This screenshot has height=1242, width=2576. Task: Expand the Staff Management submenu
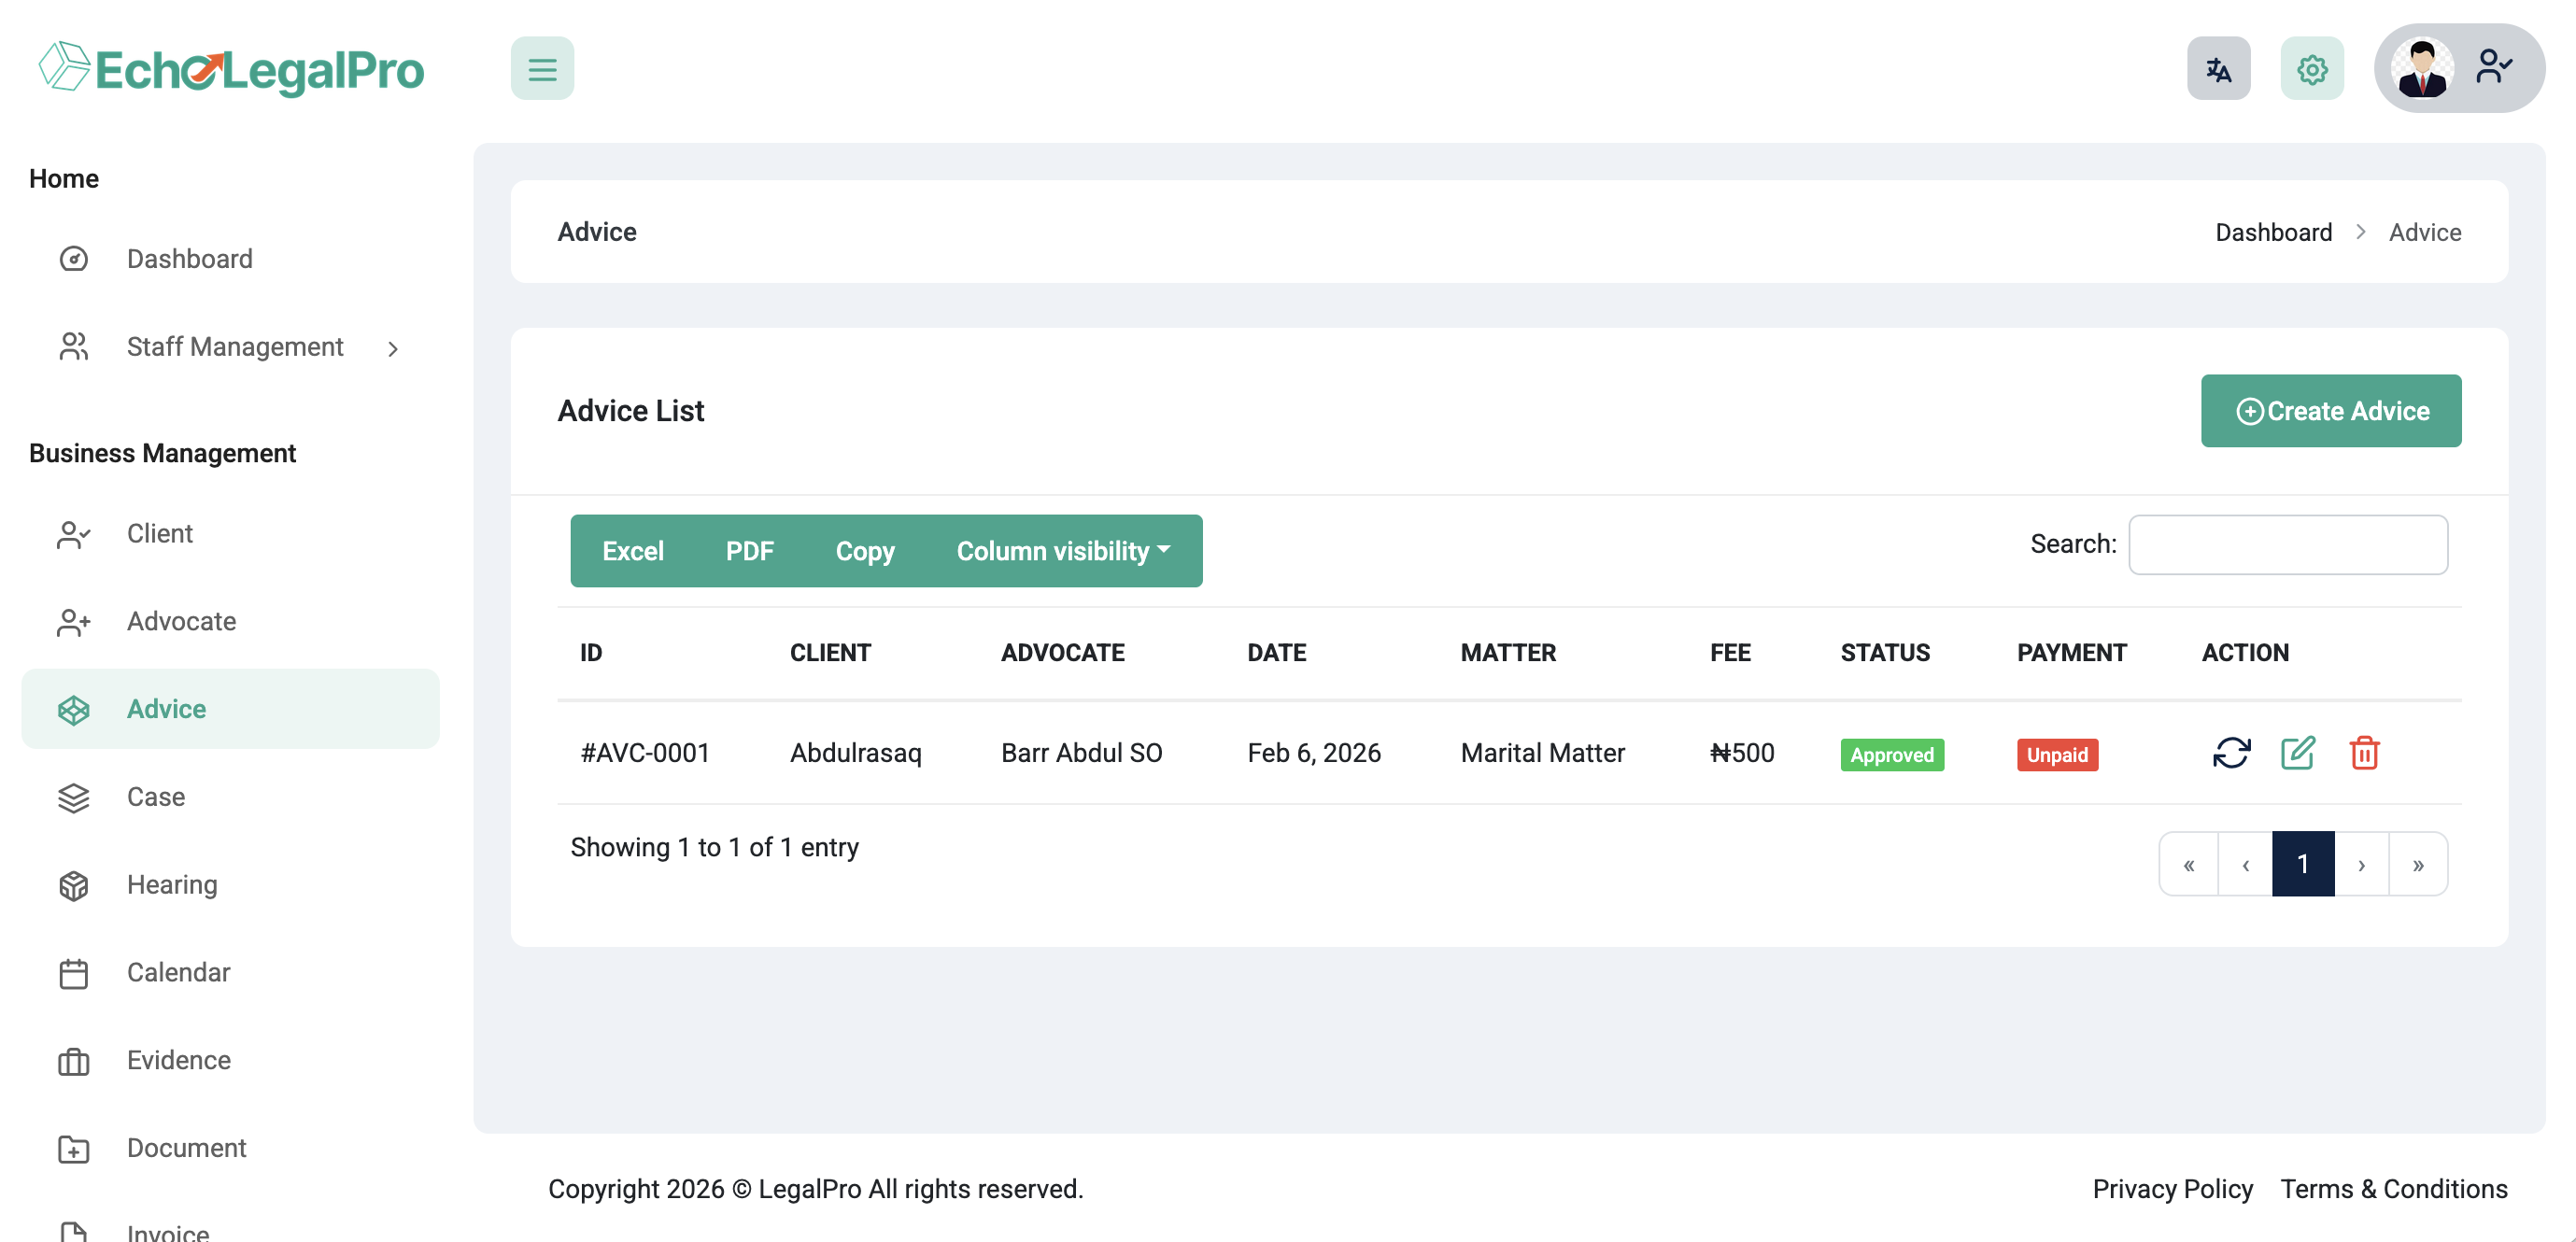click(x=234, y=347)
